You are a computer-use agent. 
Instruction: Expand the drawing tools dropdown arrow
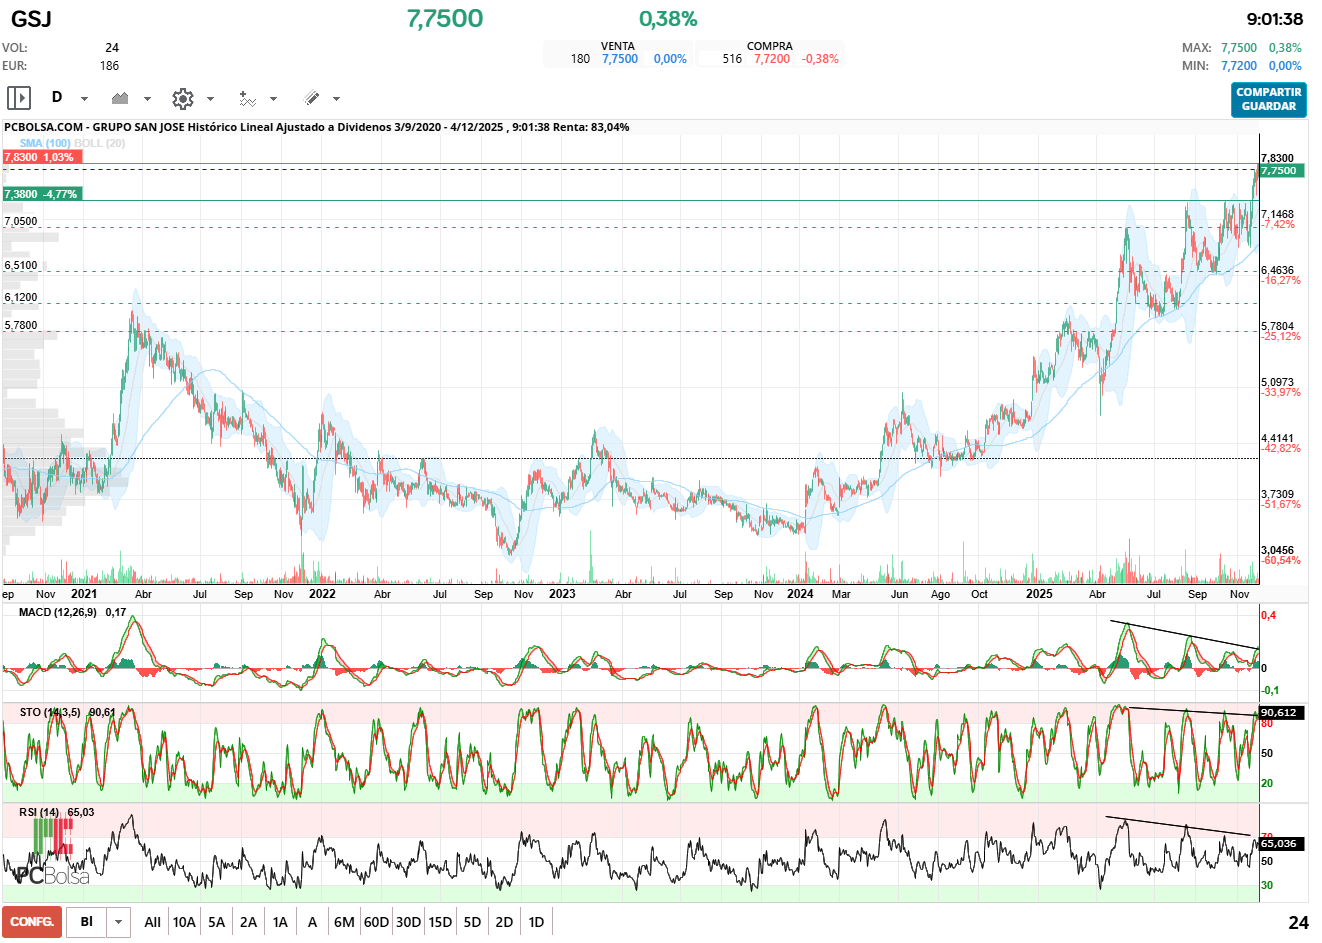336,99
